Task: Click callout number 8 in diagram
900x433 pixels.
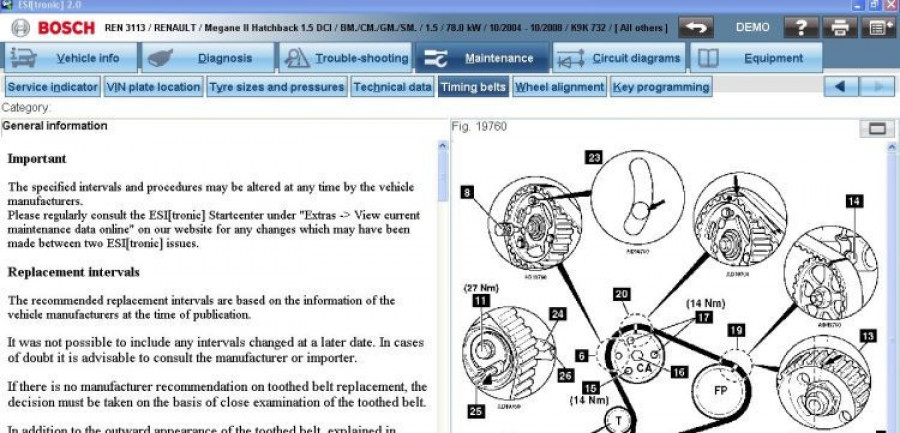Action: 467,193
